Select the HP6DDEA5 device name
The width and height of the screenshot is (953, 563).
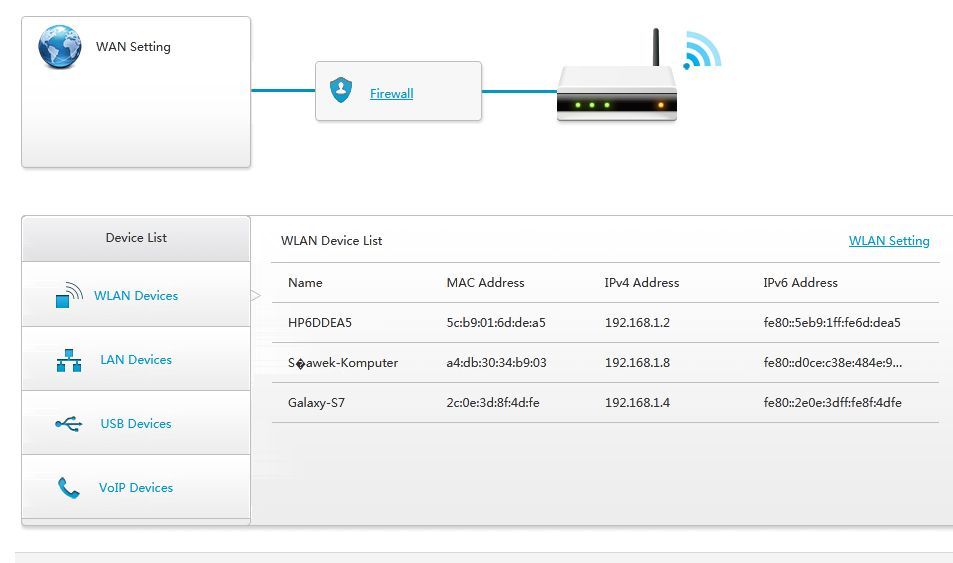pyautogui.click(x=320, y=323)
